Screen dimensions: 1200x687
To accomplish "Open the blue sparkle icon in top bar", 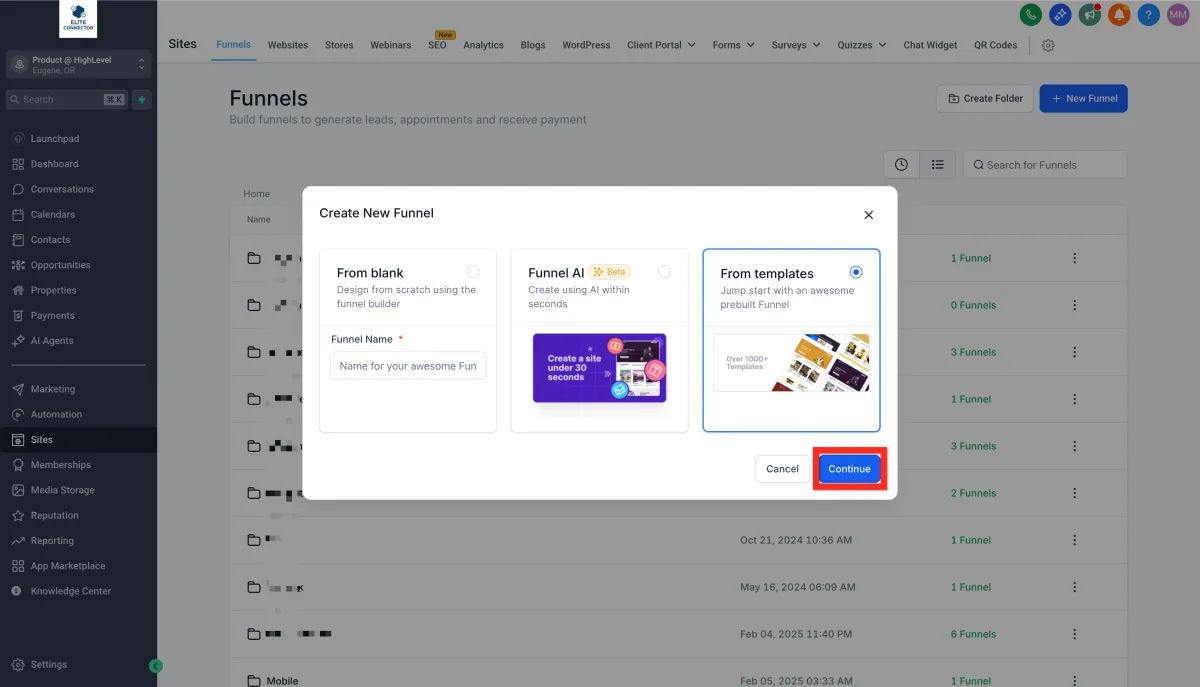I will (x=1060, y=15).
